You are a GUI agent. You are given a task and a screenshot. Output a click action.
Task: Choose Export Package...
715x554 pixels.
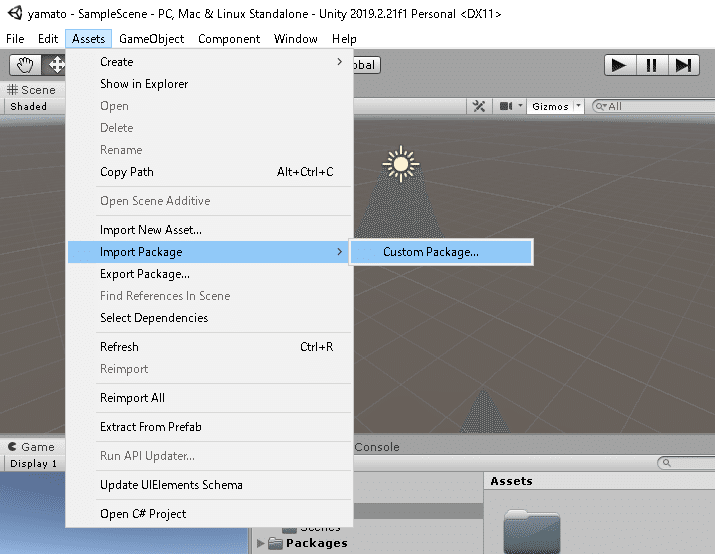[210, 274]
